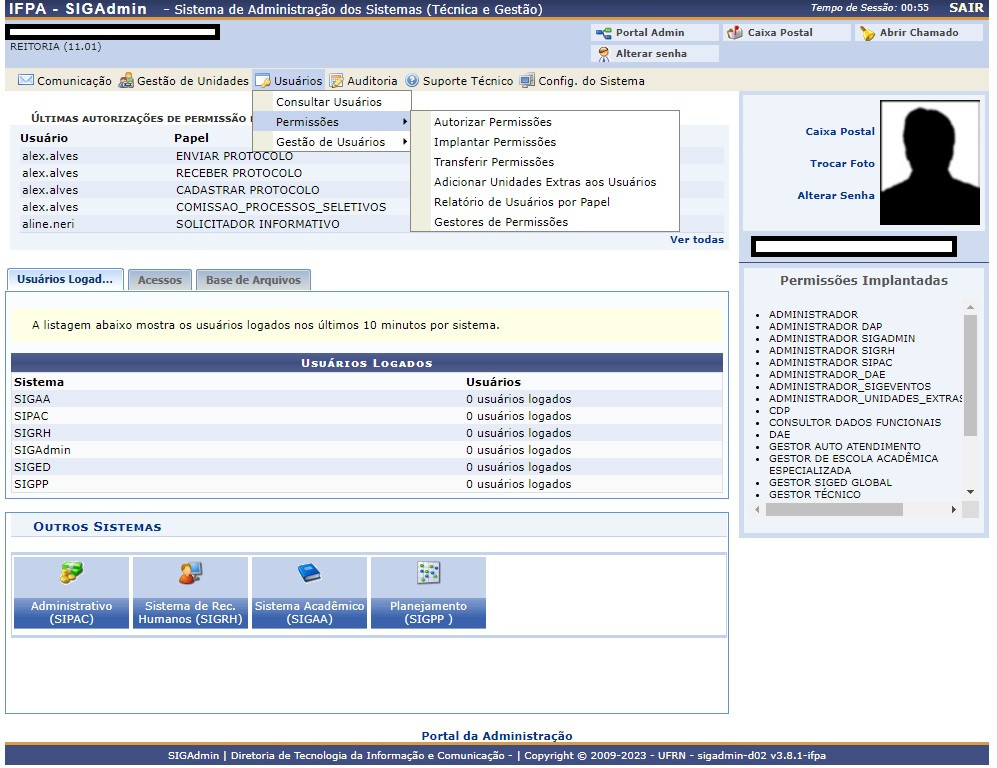Click the Usuários menu icon

(x=263, y=81)
